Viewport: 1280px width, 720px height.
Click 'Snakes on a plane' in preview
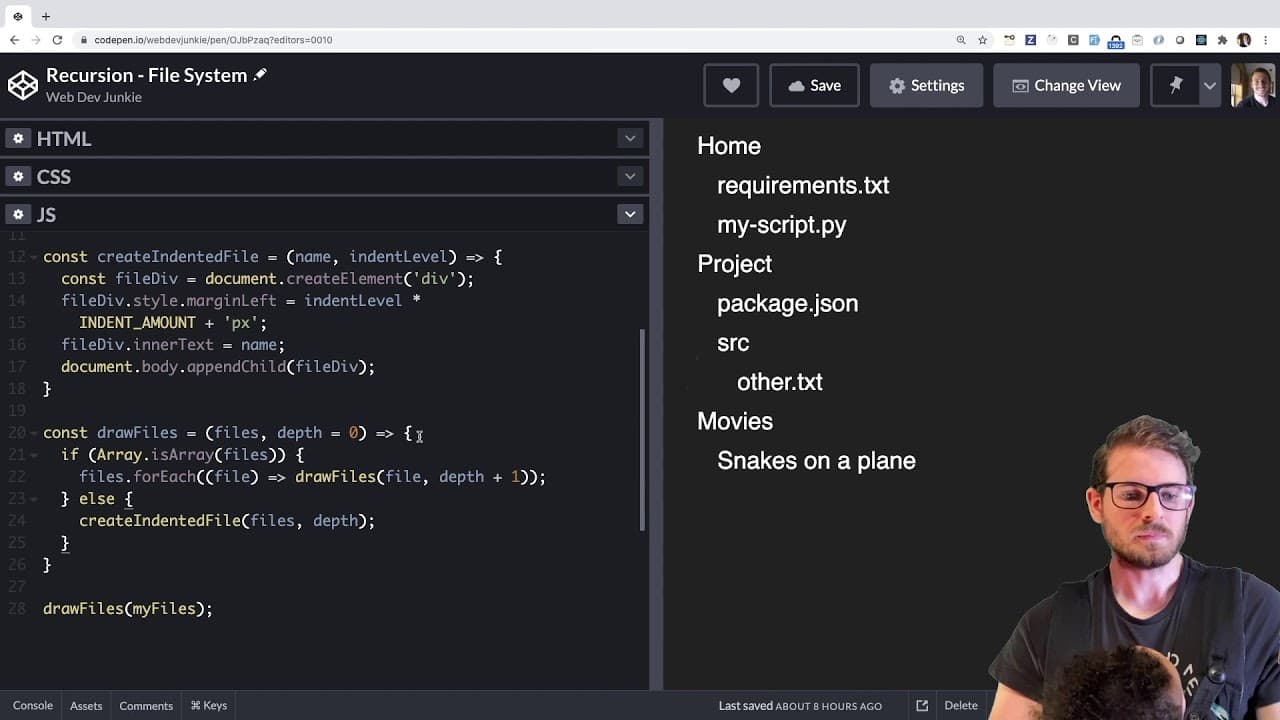(816, 460)
